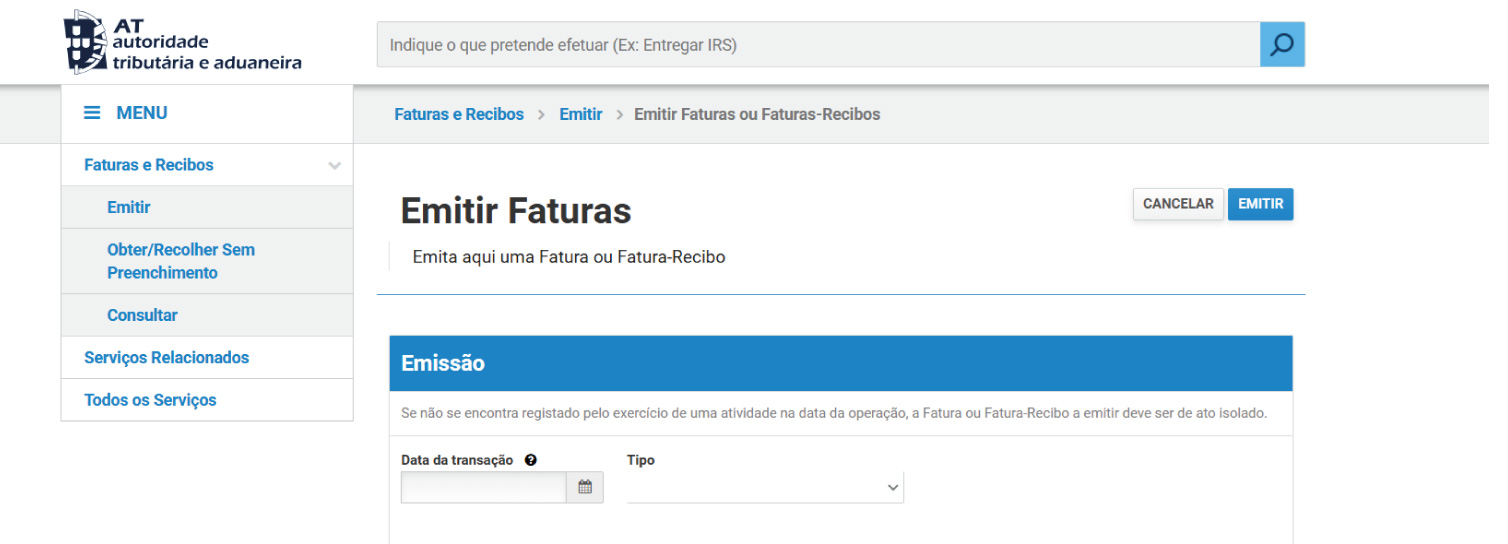Select Emitir in the sidebar menu
The width and height of the screenshot is (1508, 544).
point(129,208)
